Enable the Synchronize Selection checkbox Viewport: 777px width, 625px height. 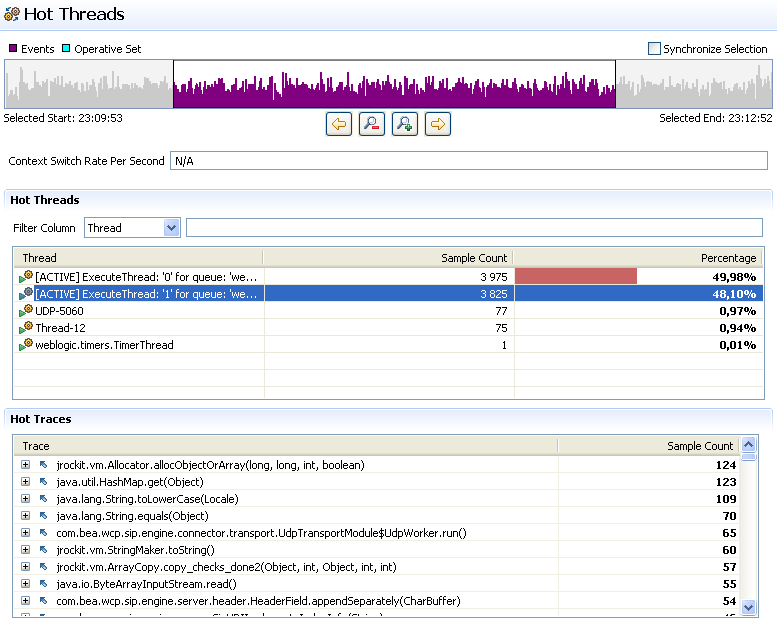[654, 49]
